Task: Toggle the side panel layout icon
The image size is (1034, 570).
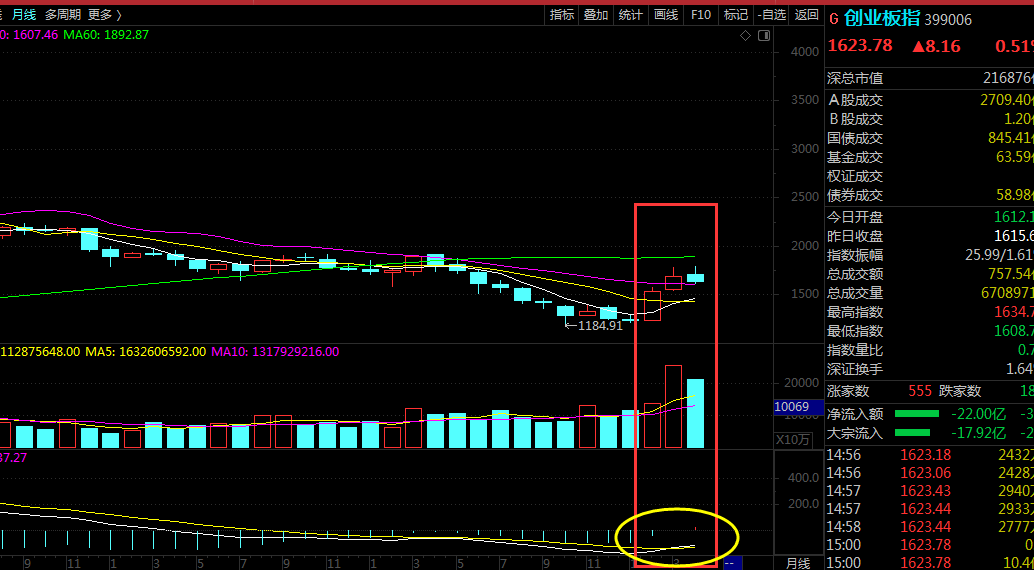Action: [x=764, y=36]
